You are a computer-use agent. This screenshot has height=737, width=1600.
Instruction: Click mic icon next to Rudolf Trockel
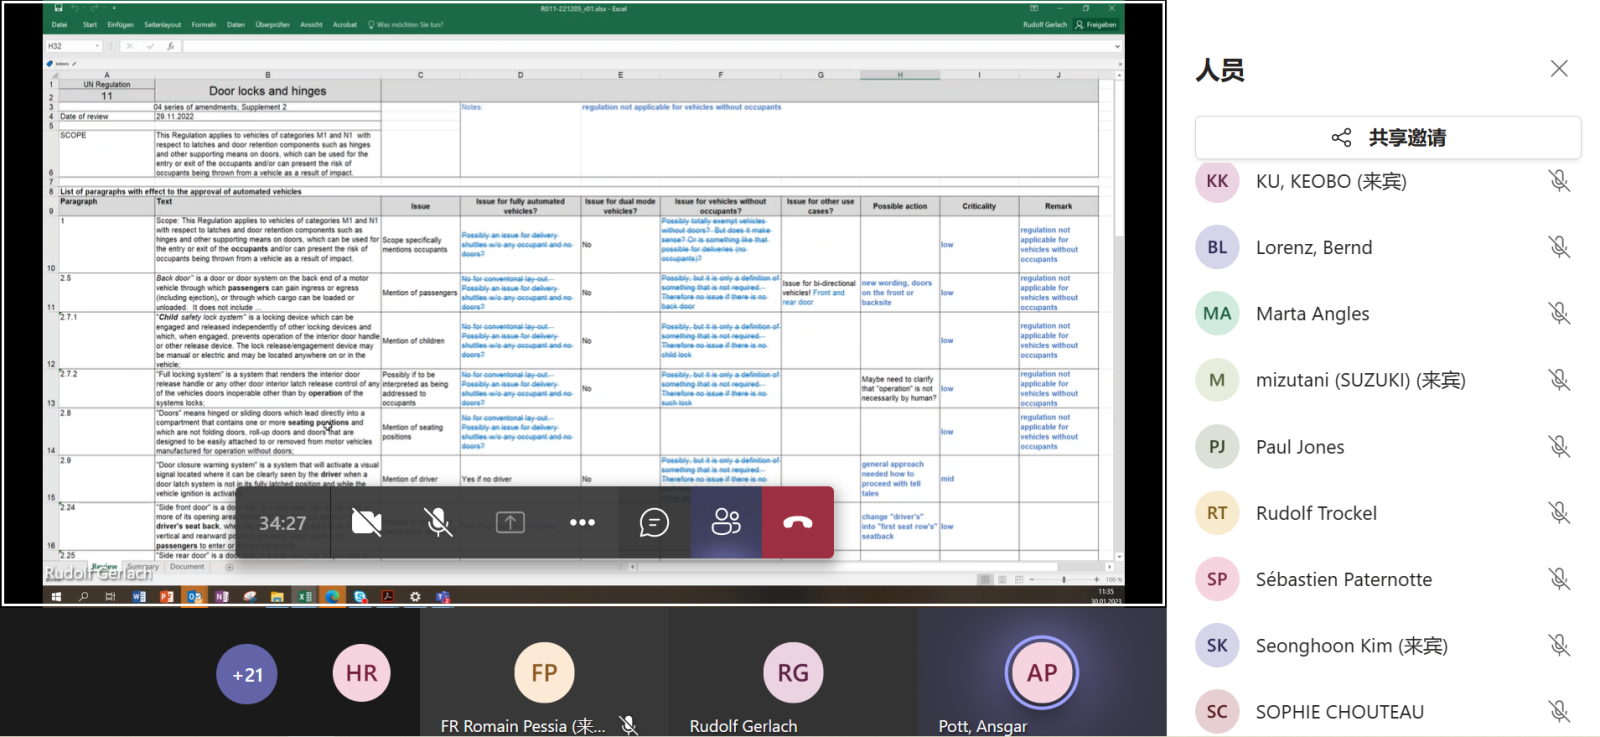(1558, 513)
